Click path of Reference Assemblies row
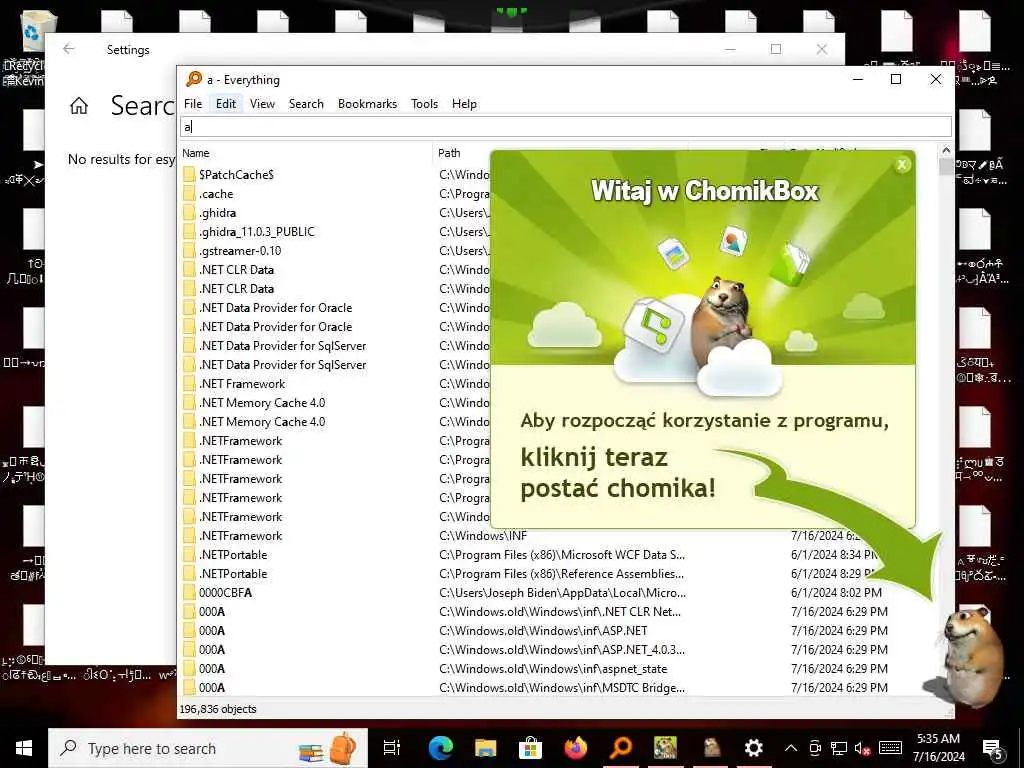The height and width of the screenshot is (768, 1024). pyautogui.click(x=562, y=573)
